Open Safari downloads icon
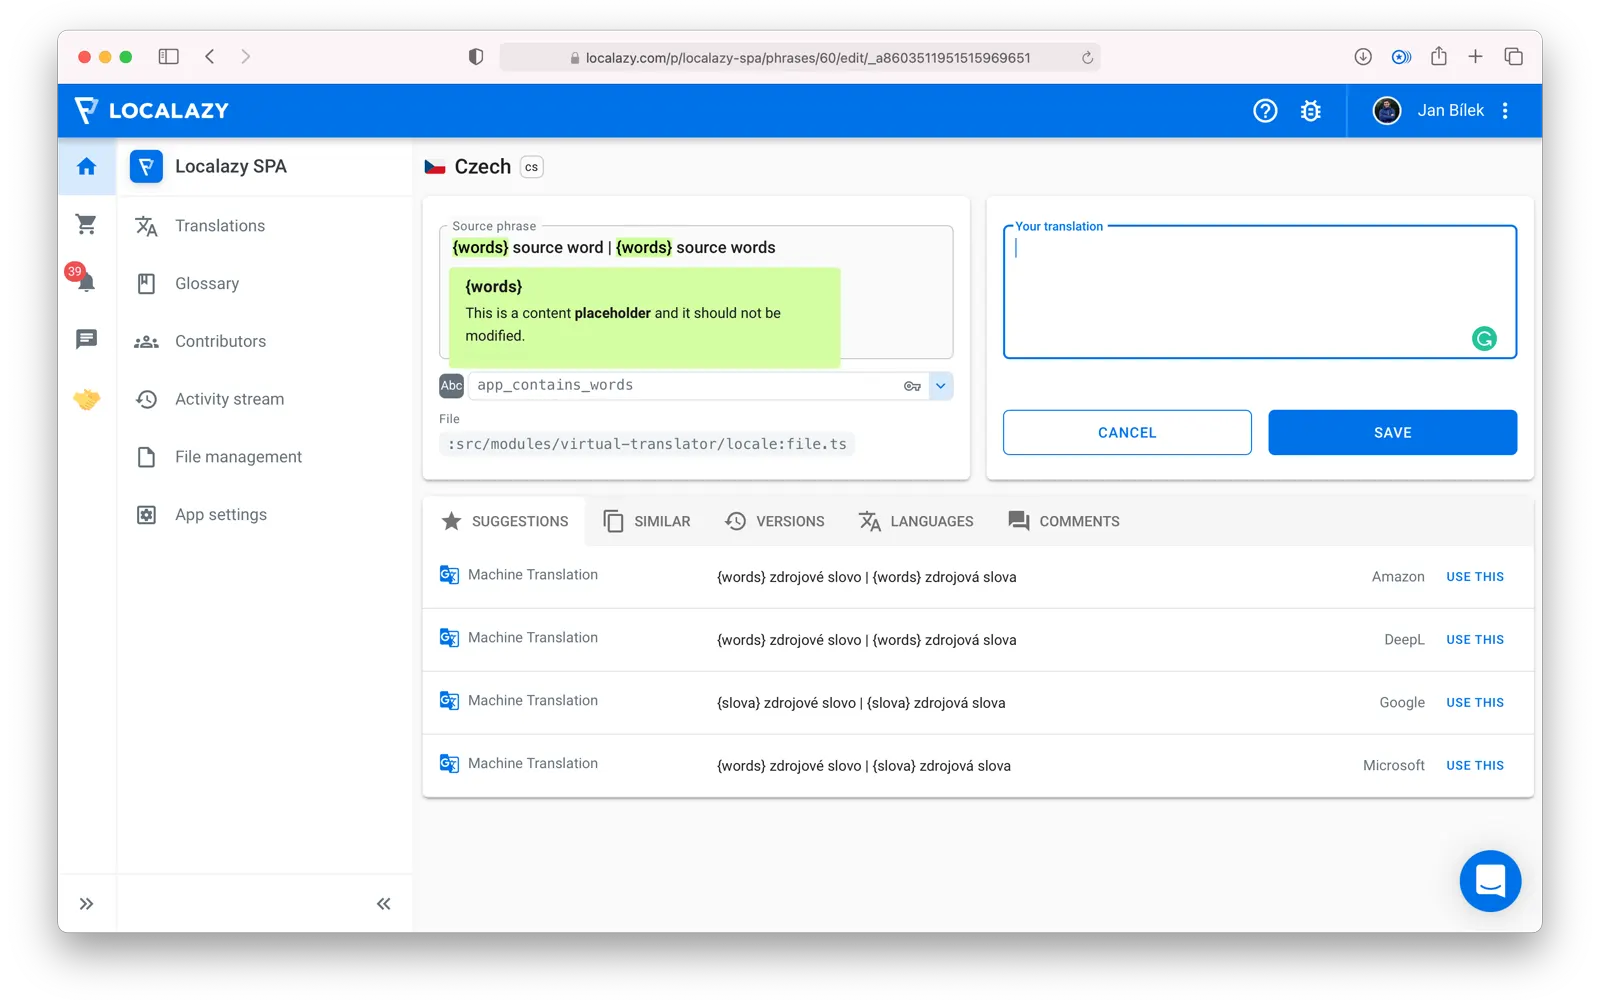Image resolution: width=1600 pixels, height=1000 pixels. click(1363, 57)
